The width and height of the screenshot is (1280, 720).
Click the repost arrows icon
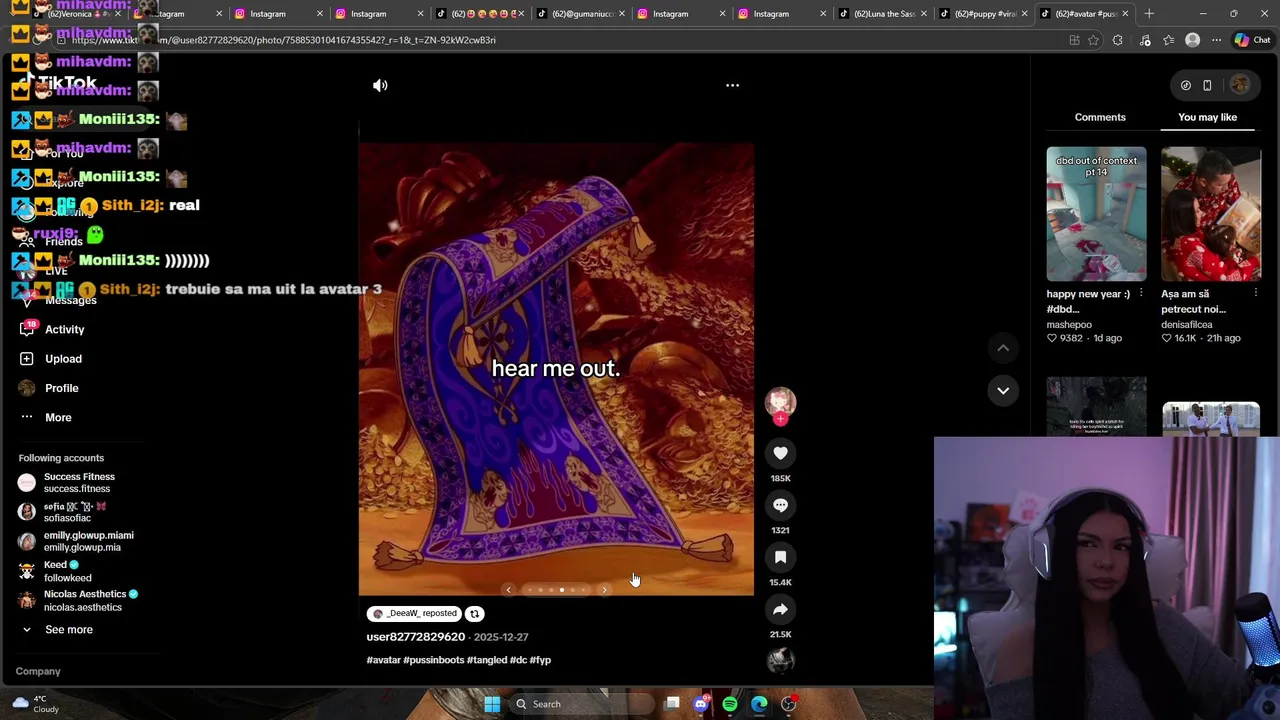475,614
